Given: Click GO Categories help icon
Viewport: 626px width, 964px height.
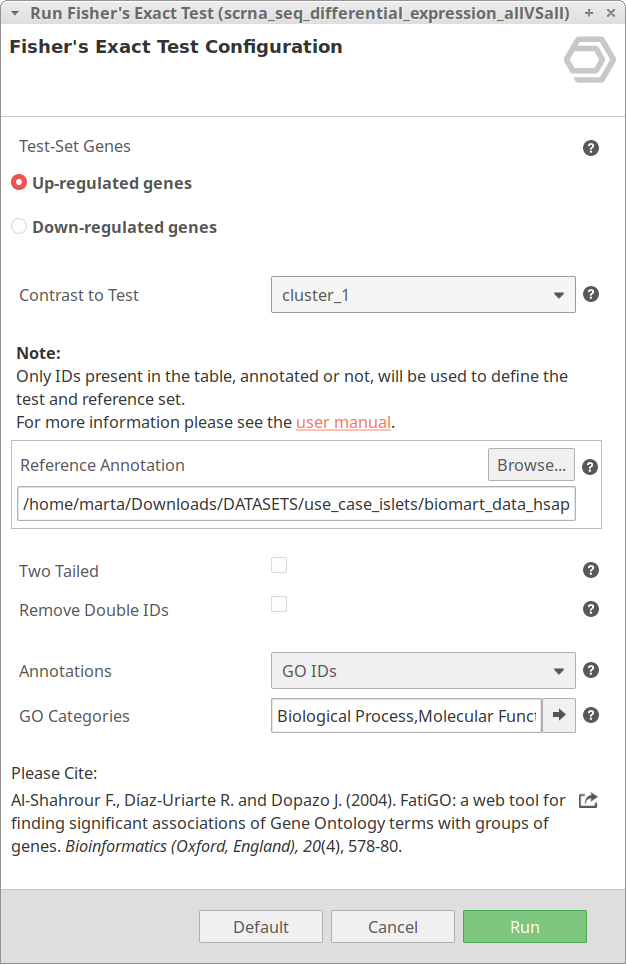Looking at the screenshot, I should 590,715.
